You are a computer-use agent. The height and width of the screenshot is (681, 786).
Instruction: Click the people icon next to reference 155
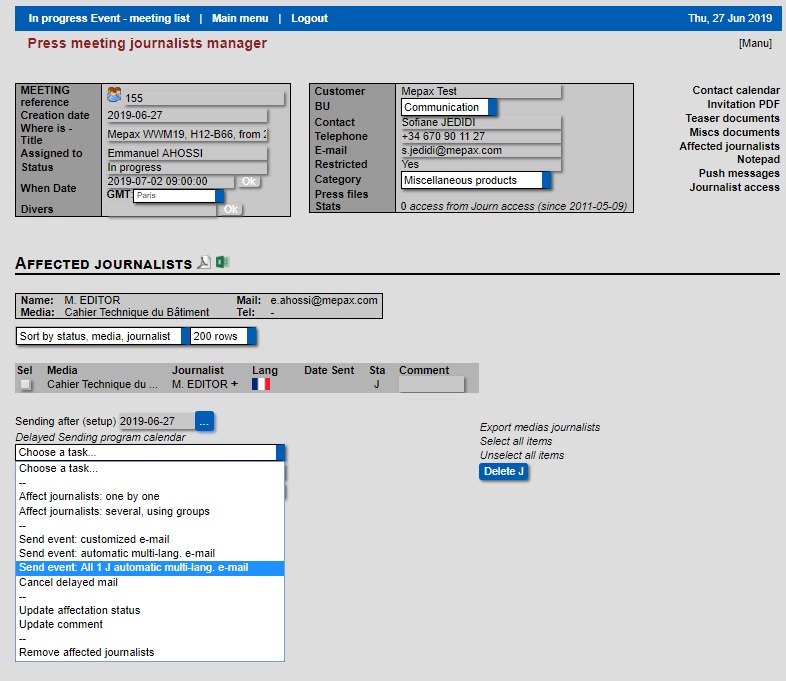114,96
